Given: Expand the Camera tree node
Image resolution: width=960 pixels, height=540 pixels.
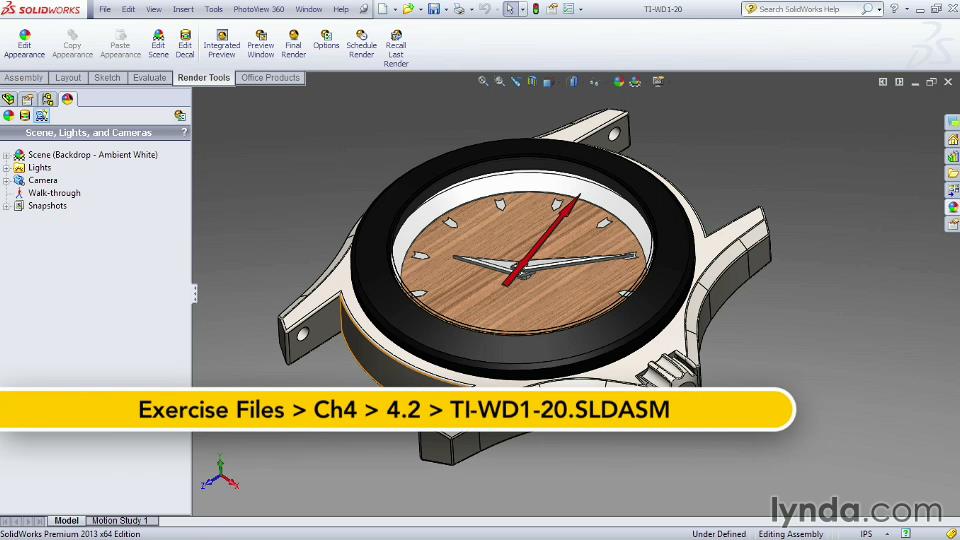Looking at the screenshot, I should pyautogui.click(x=6, y=181).
